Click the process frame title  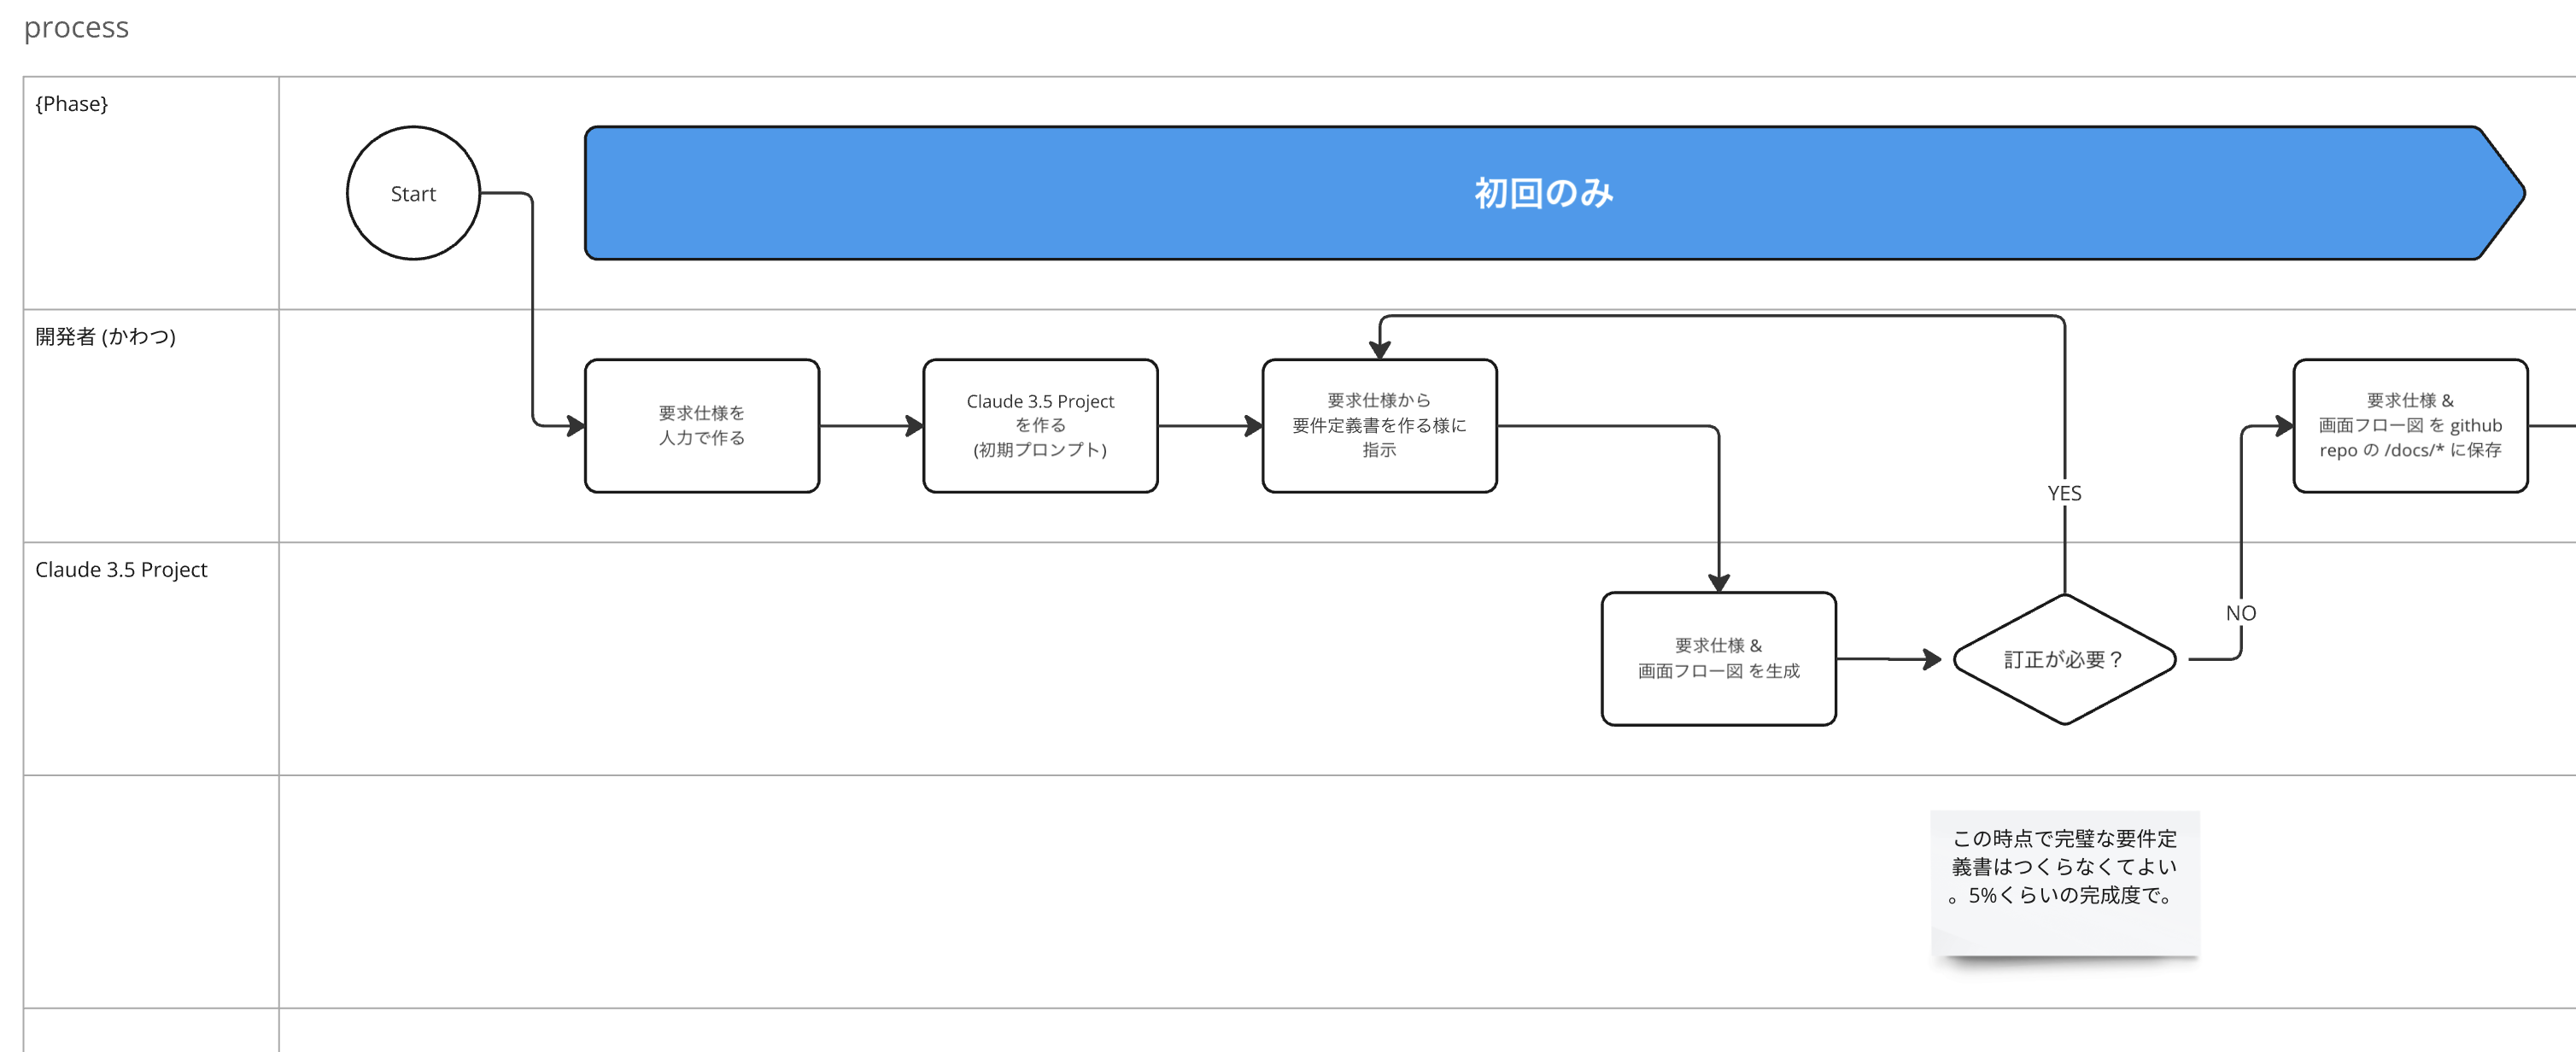point(76,27)
